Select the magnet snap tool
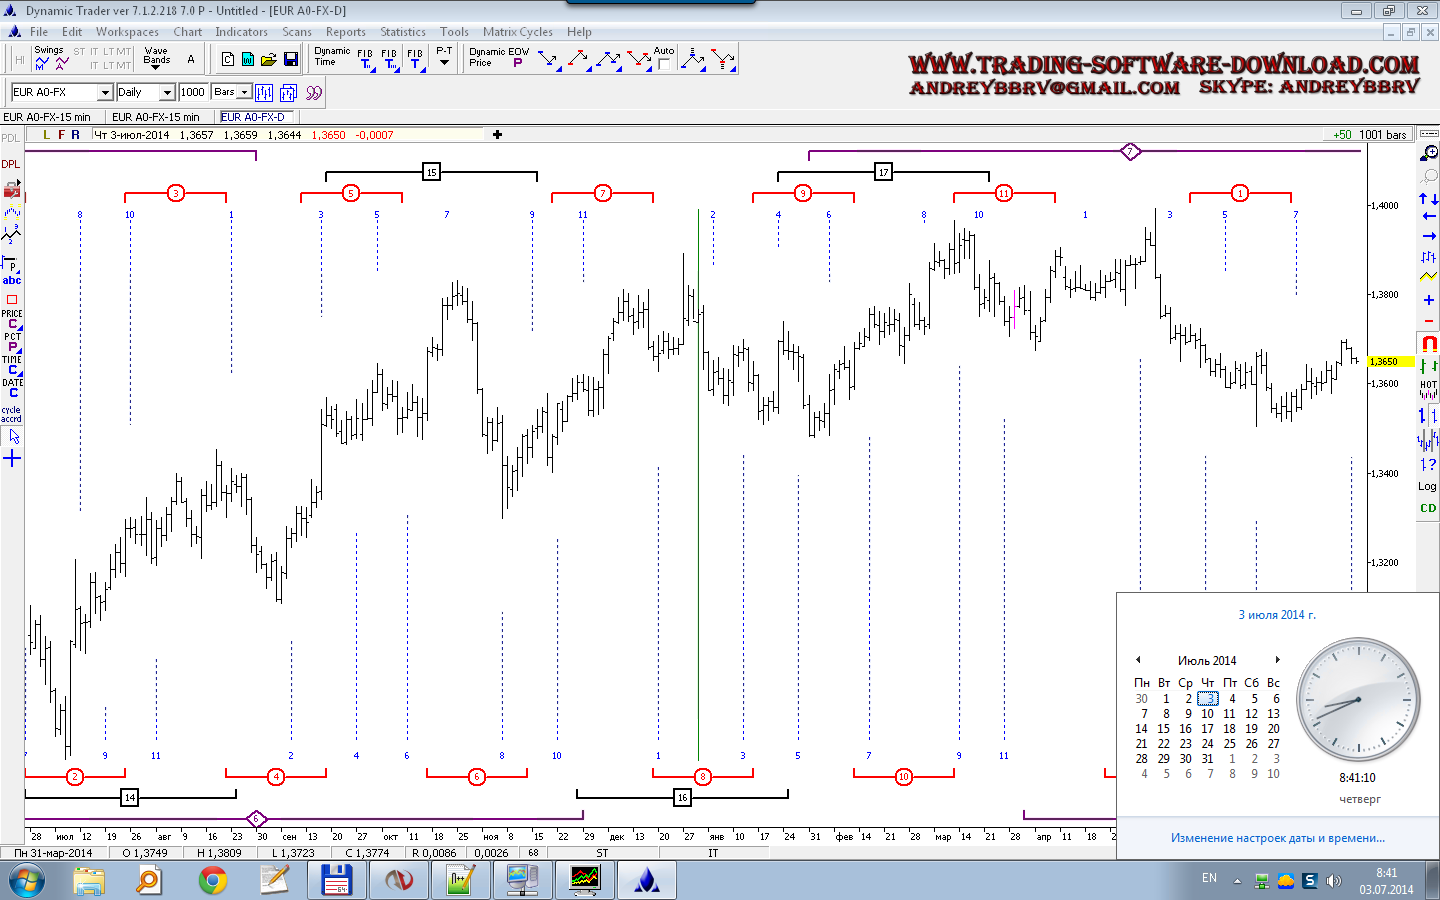Screen dimensions: 1440x900 pos(1428,343)
